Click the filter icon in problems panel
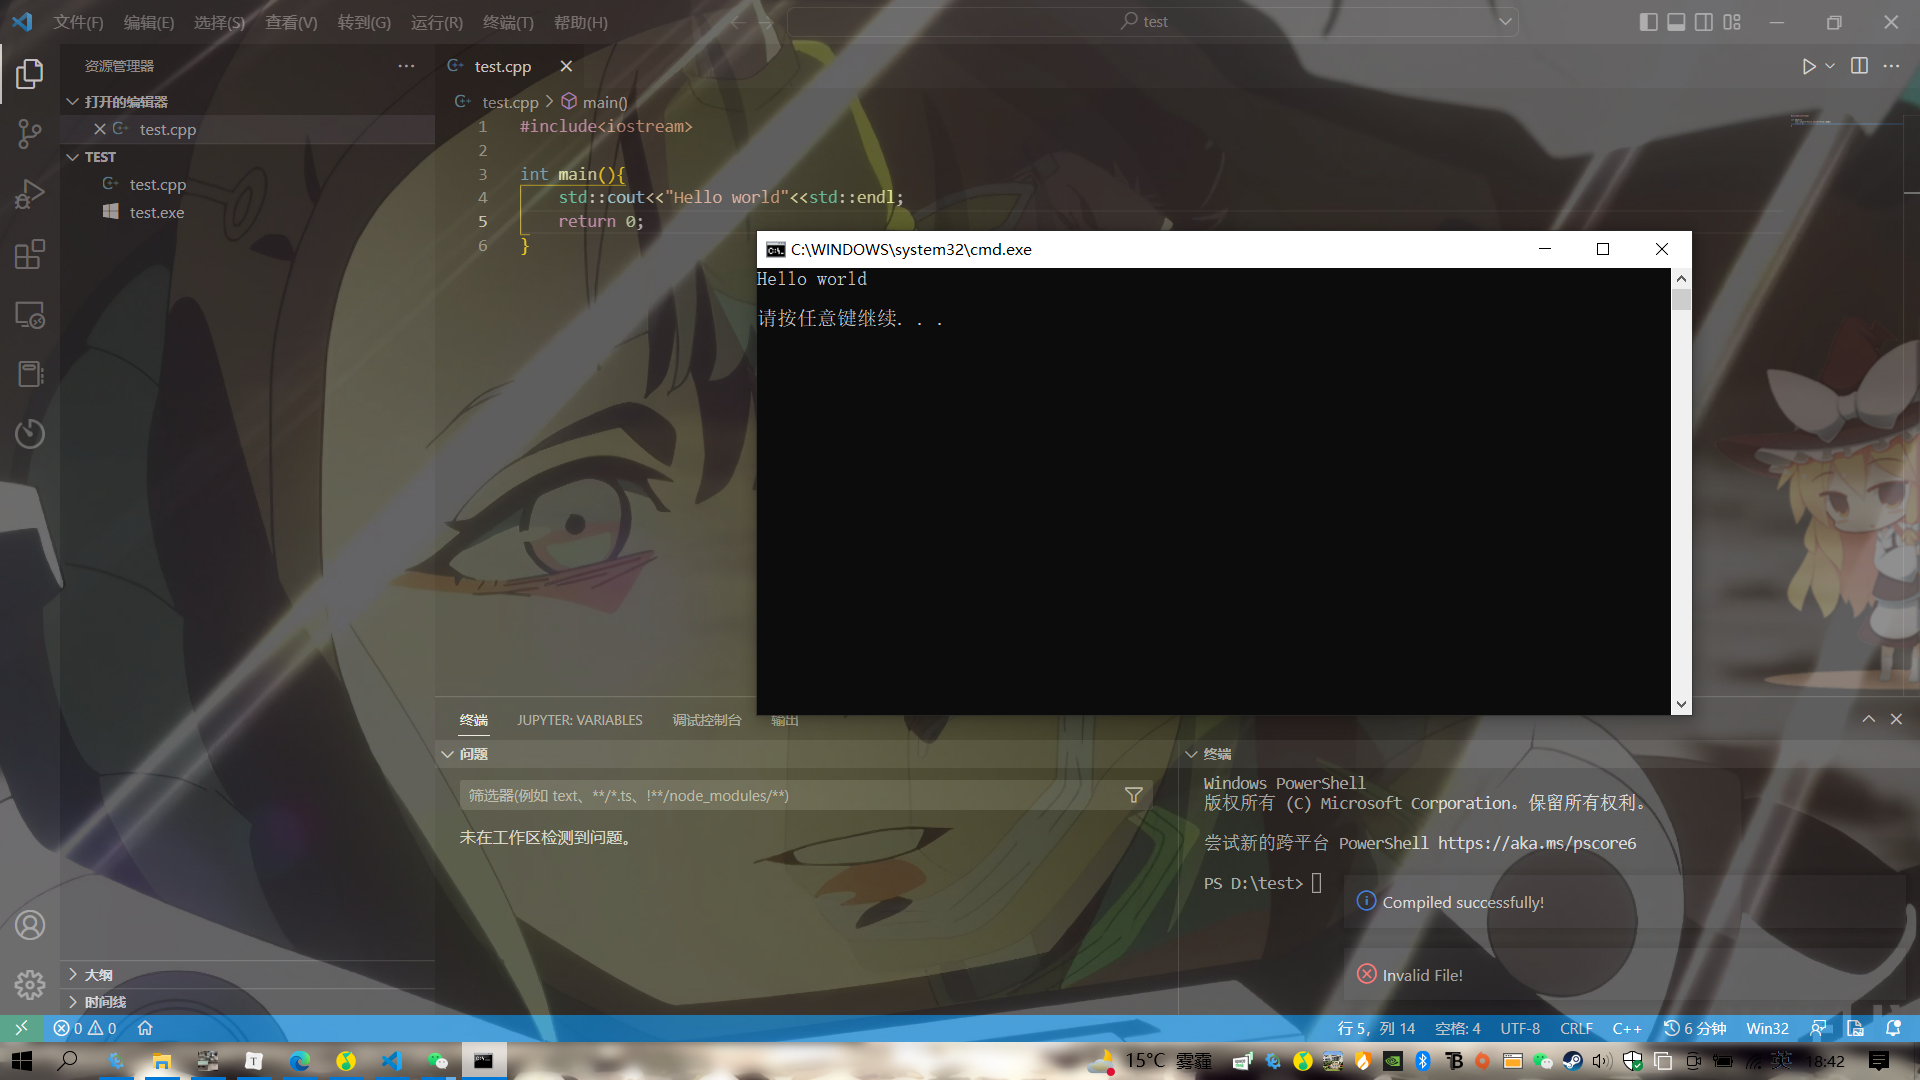Screen dimensions: 1920x1080 [x=1133, y=795]
